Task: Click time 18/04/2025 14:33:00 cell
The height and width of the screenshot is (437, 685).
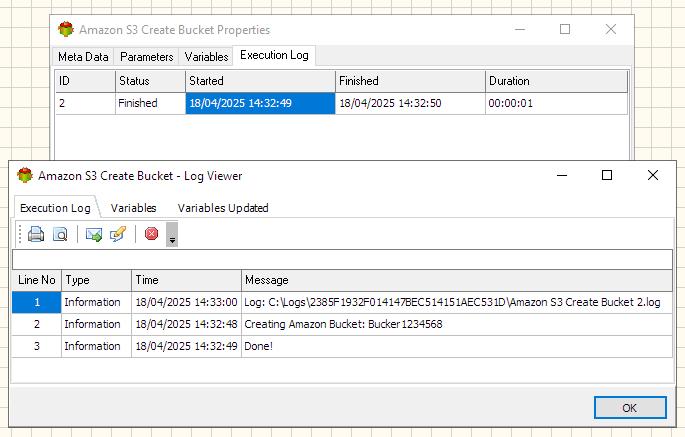Action: [187, 302]
